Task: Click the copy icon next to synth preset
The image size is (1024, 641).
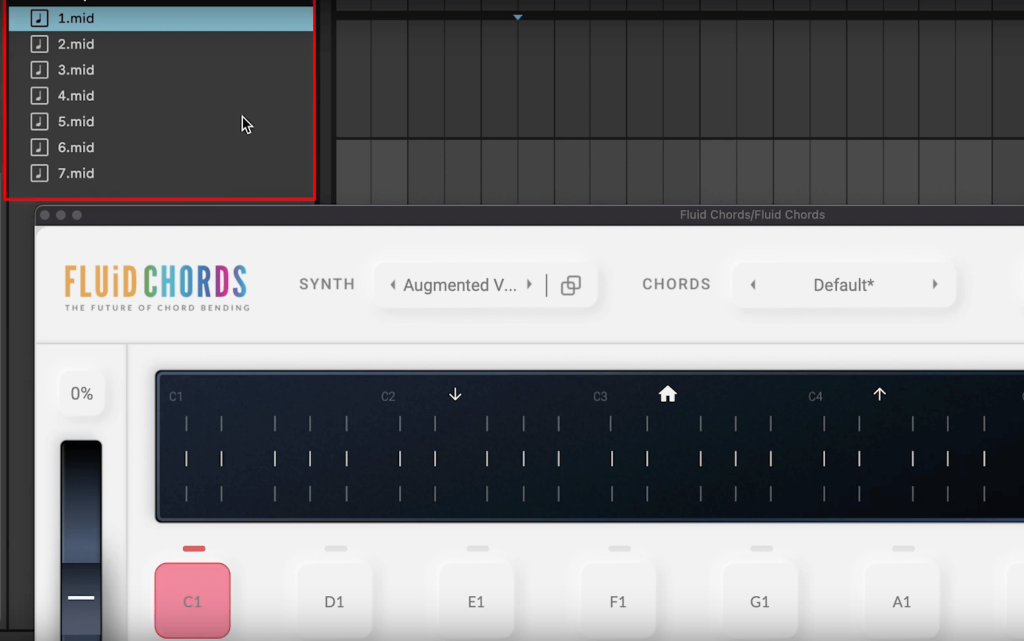Action: point(571,285)
